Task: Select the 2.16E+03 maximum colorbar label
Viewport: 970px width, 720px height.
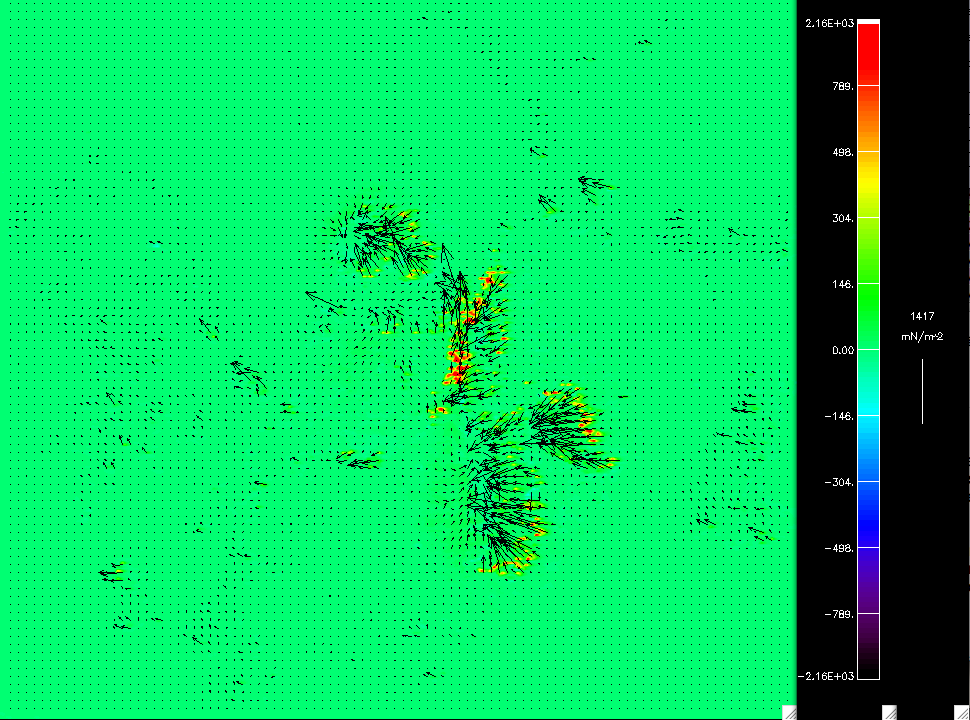Action: (x=830, y=24)
